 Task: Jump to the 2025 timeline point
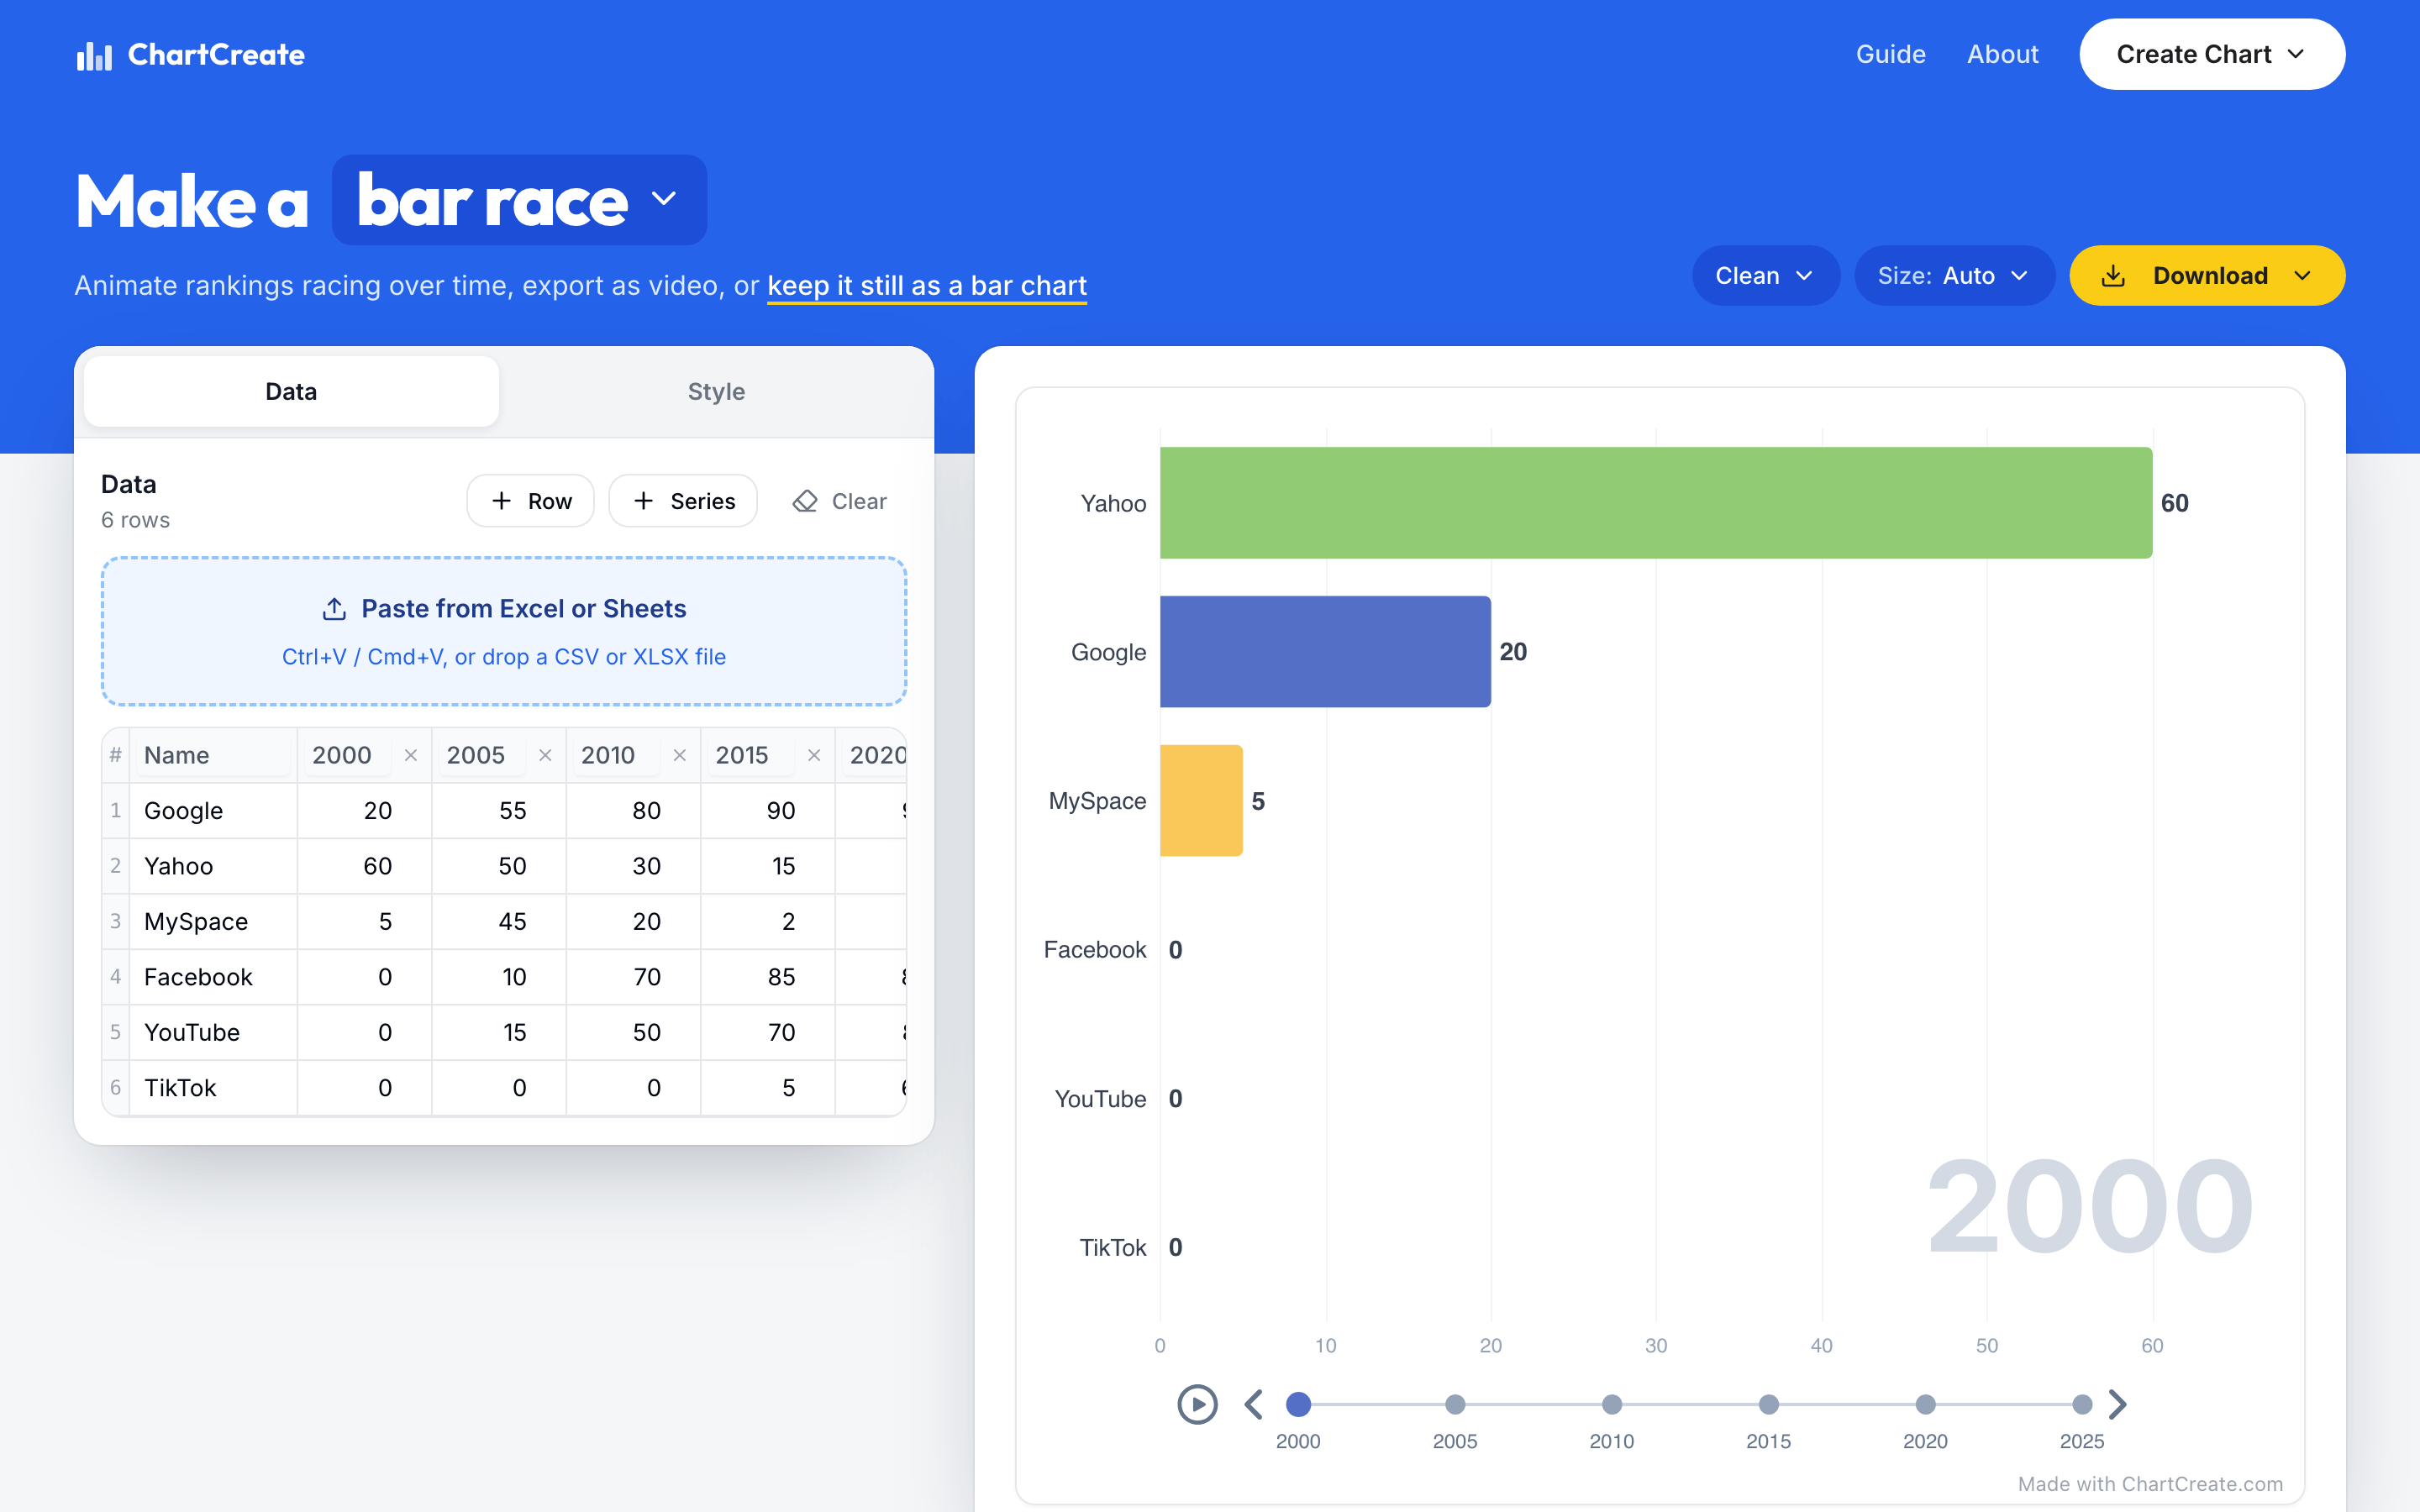2082,1404
